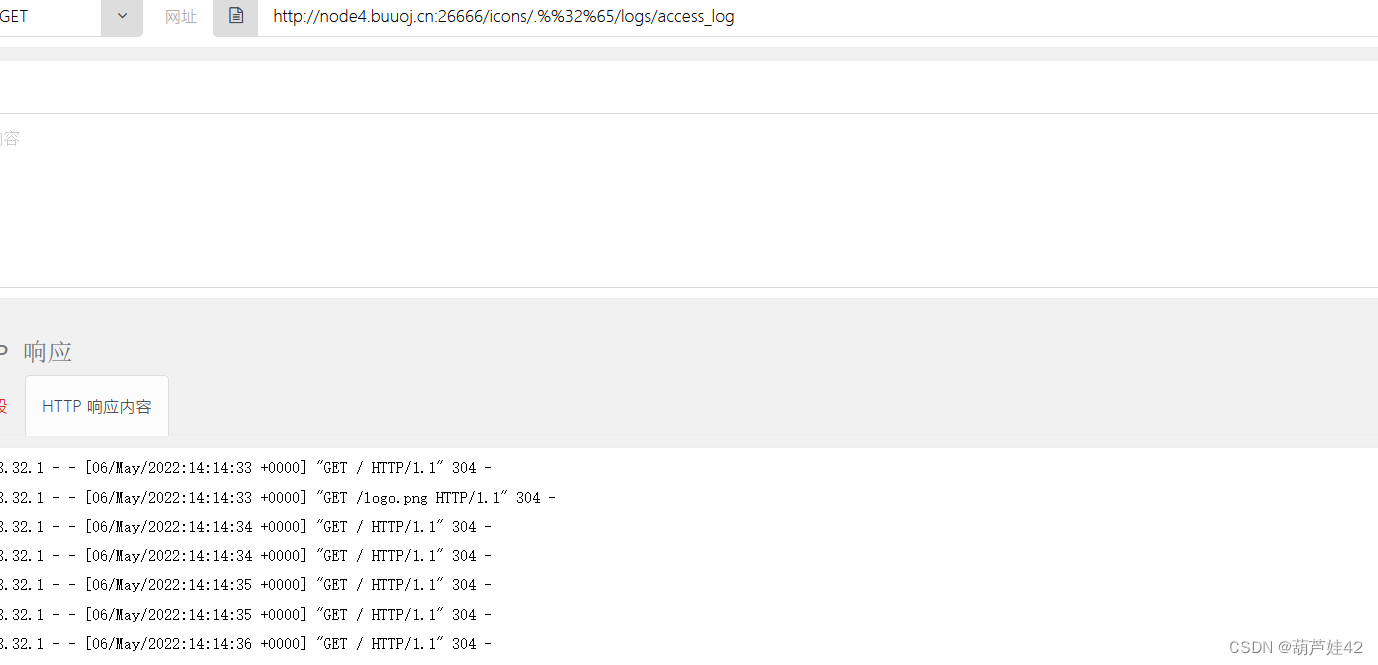The image size is (1378, 665).
Task: Expand the GET method selector chevron
Action: pyautogui.click(x=121, y=16)
